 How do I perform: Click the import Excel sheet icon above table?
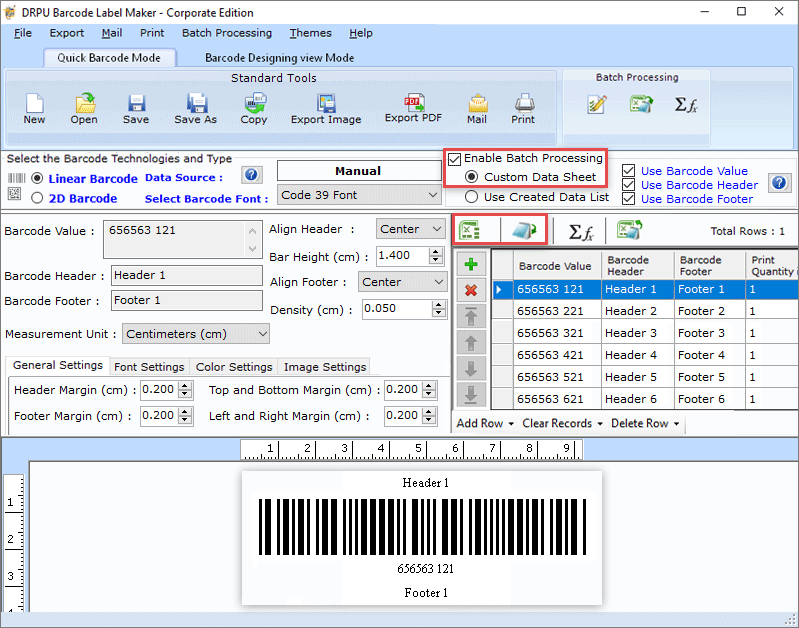(x=470, y=230)
